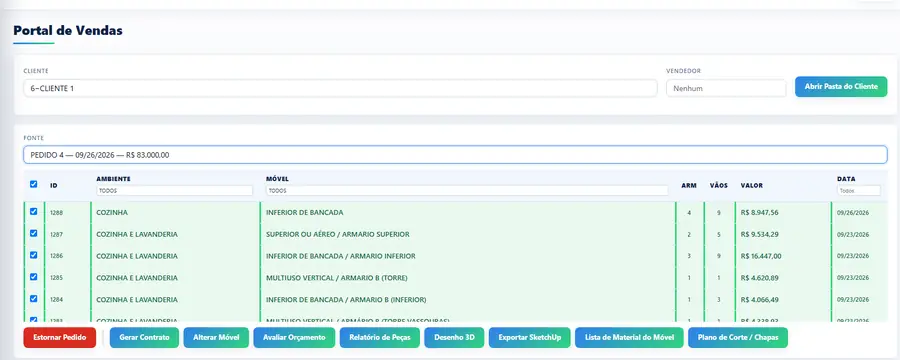Click the Gerar Contrato button
900x360 pixels.
pyautogui.click(x=145, y=338)
